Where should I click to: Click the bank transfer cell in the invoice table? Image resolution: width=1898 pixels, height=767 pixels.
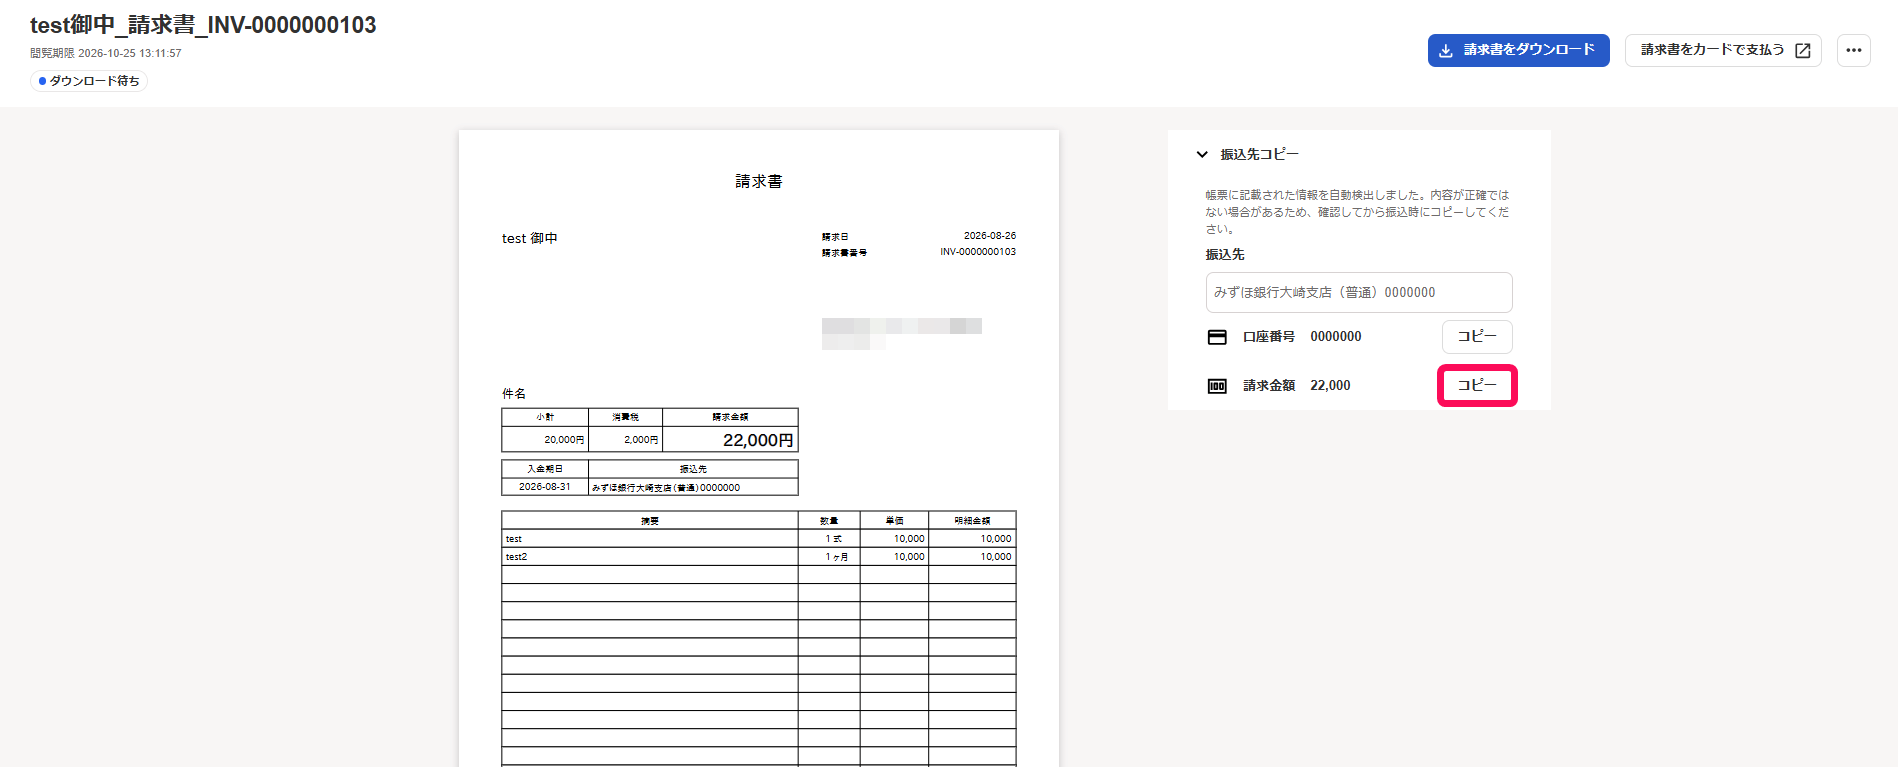[x=693, y=487]
